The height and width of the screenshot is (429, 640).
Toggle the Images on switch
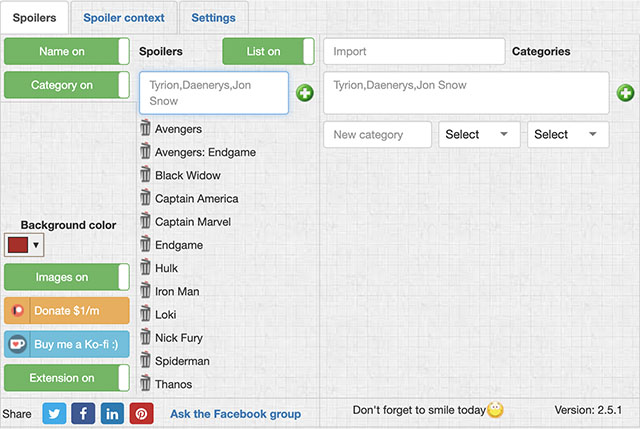(x=67, y=277)
